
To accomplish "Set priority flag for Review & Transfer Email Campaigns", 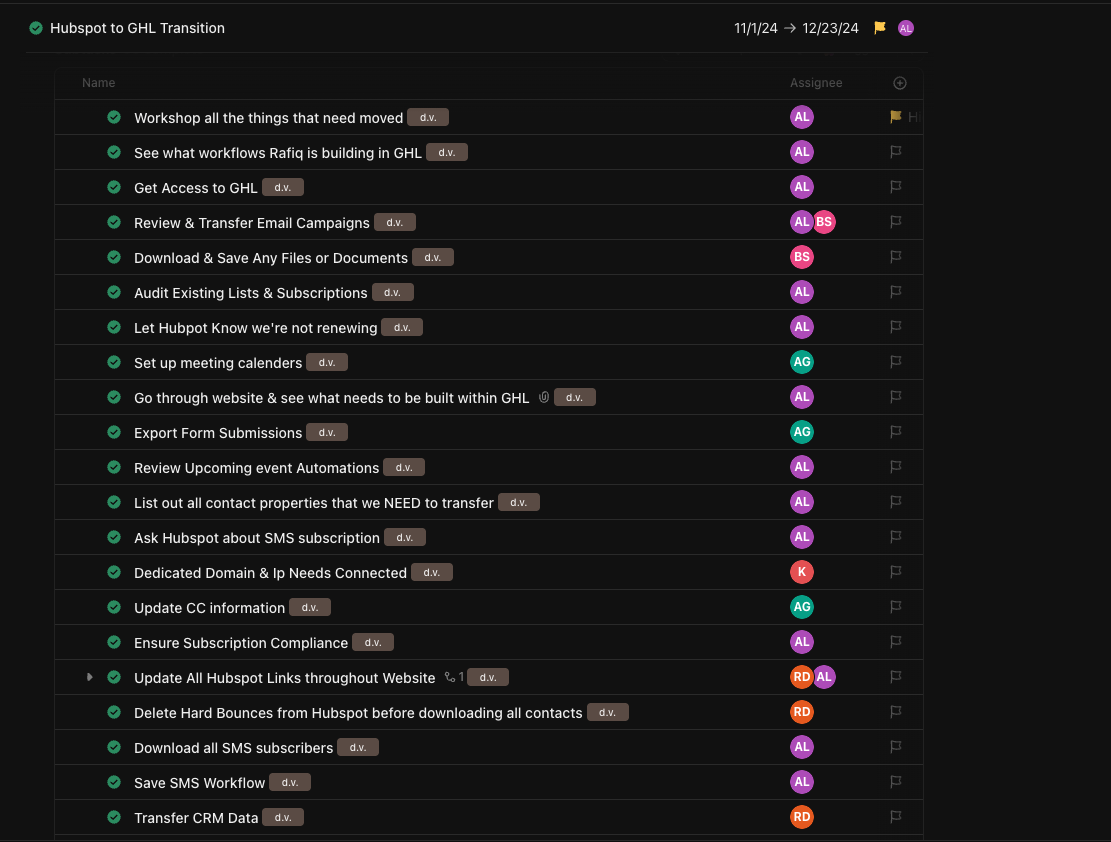I will [x=896, y=222].
